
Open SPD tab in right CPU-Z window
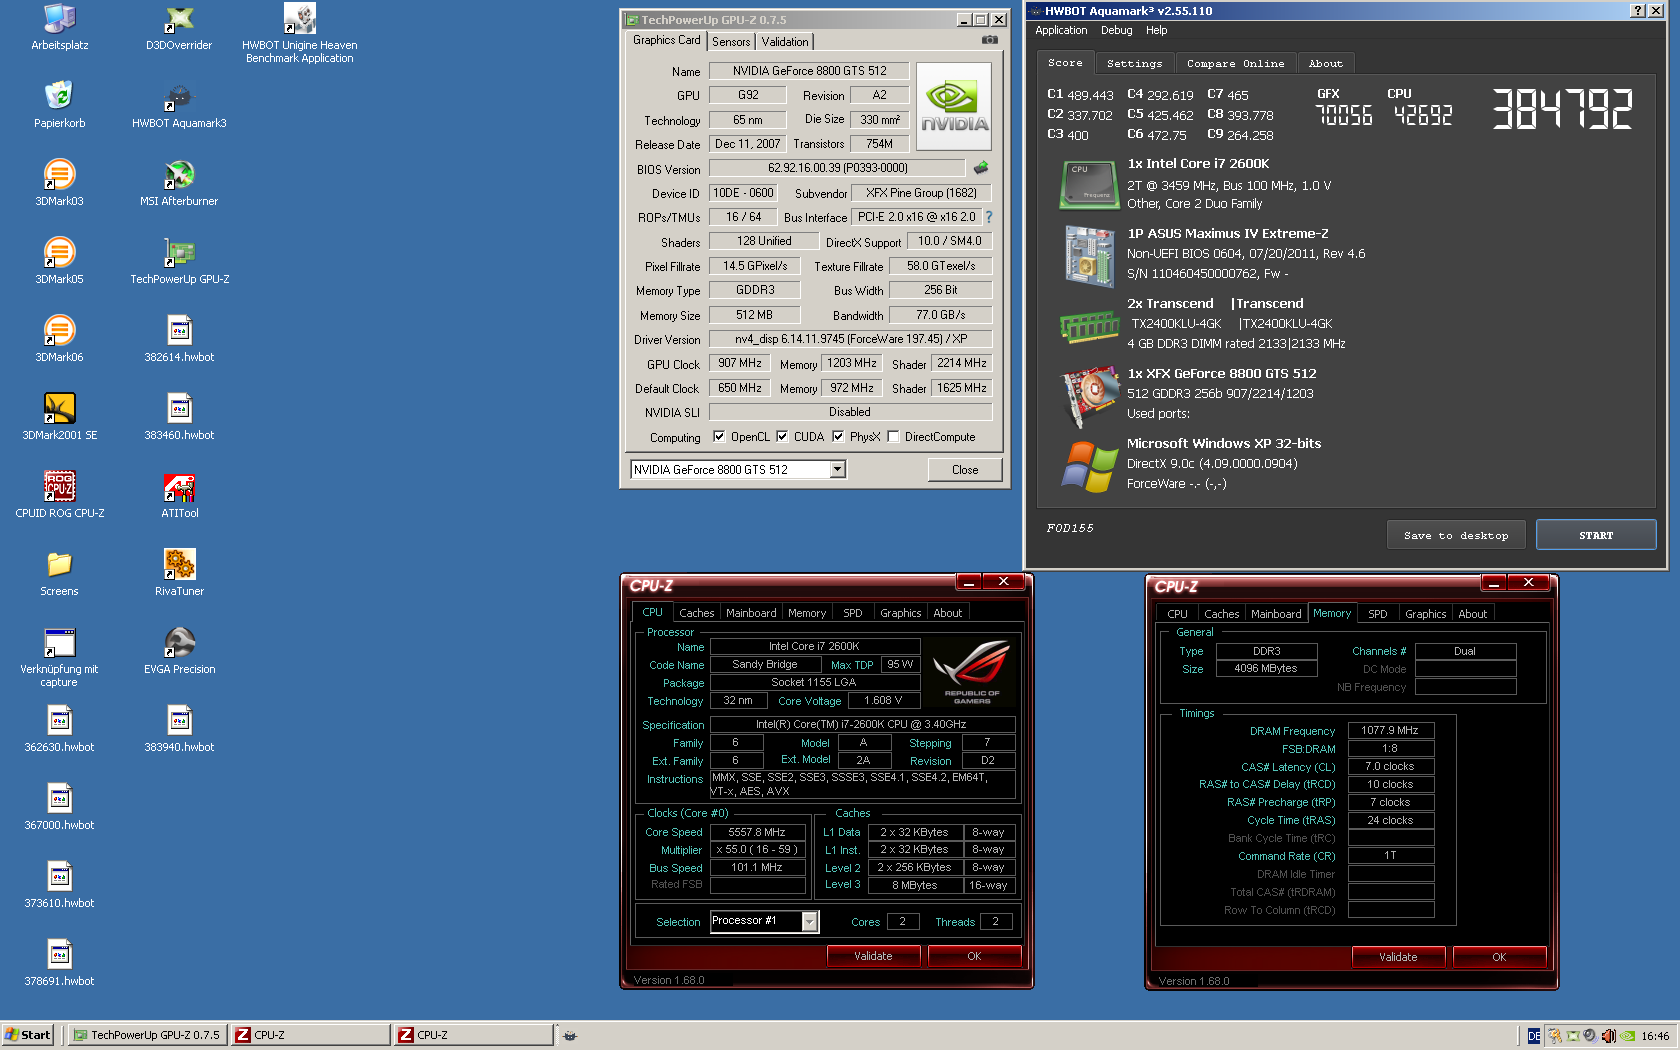point(1377,614)
